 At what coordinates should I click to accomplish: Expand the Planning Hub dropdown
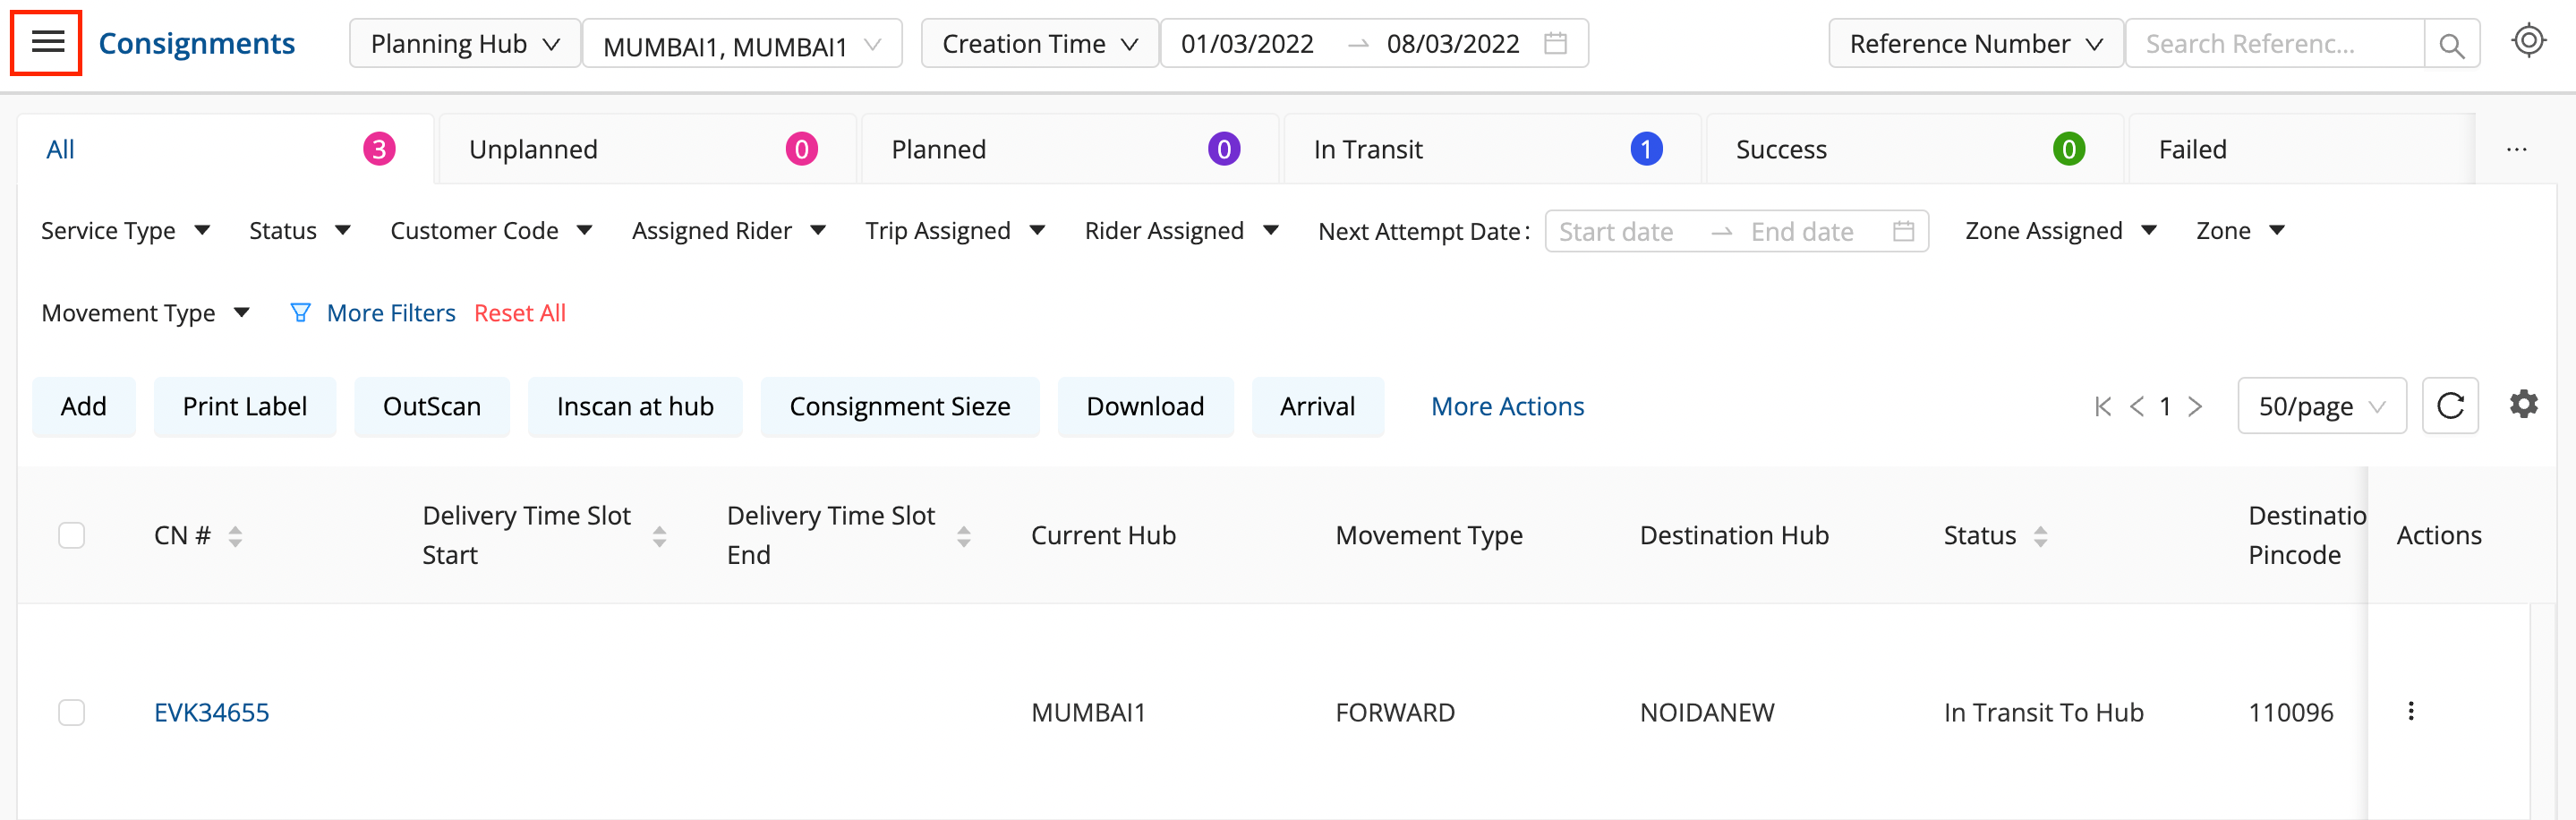(x=464, y=44)
